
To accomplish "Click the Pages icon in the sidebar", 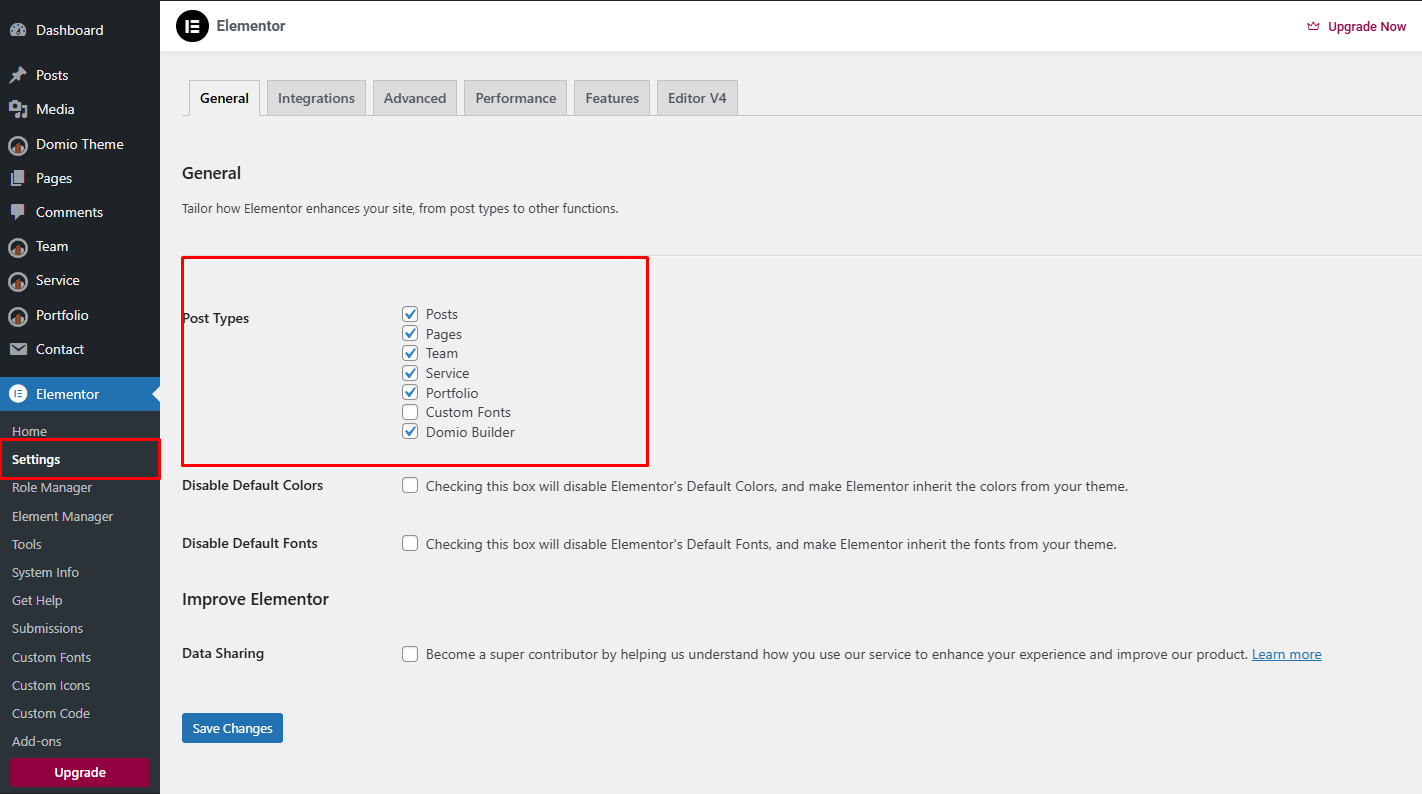I will pos(18,178).
